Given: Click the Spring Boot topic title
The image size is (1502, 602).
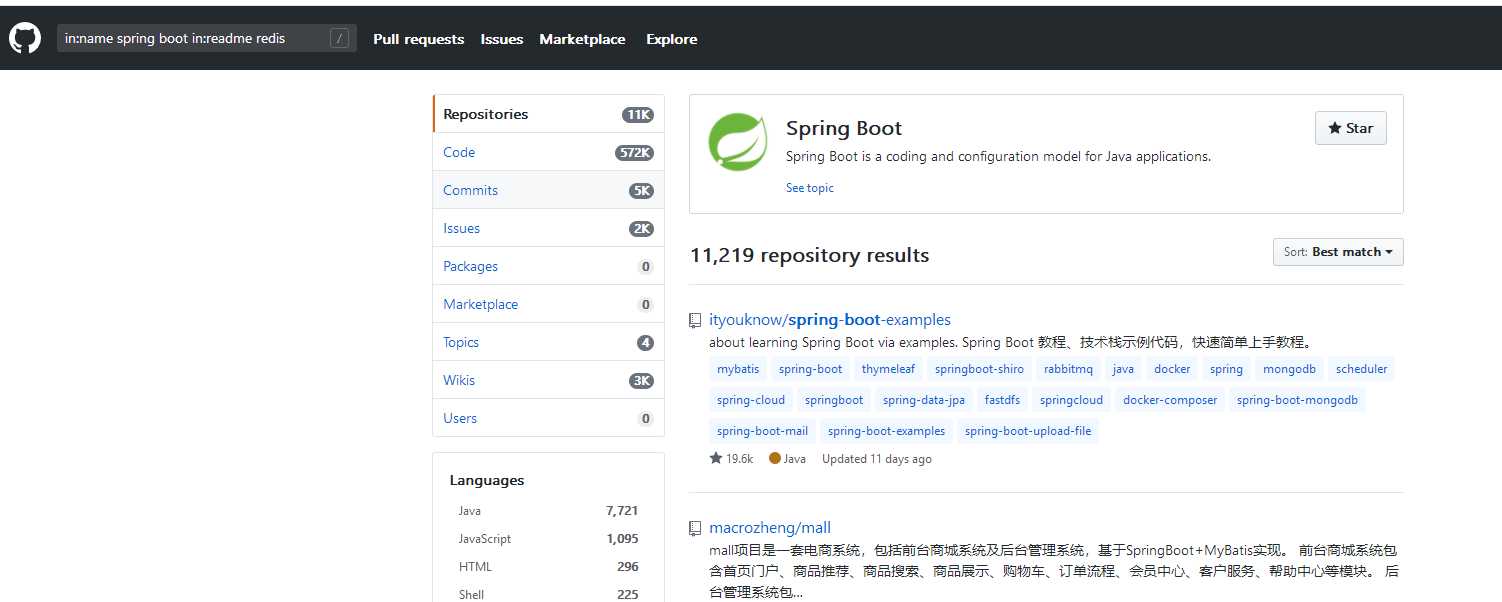Looking at the screenshot, I should coord(844,128).
